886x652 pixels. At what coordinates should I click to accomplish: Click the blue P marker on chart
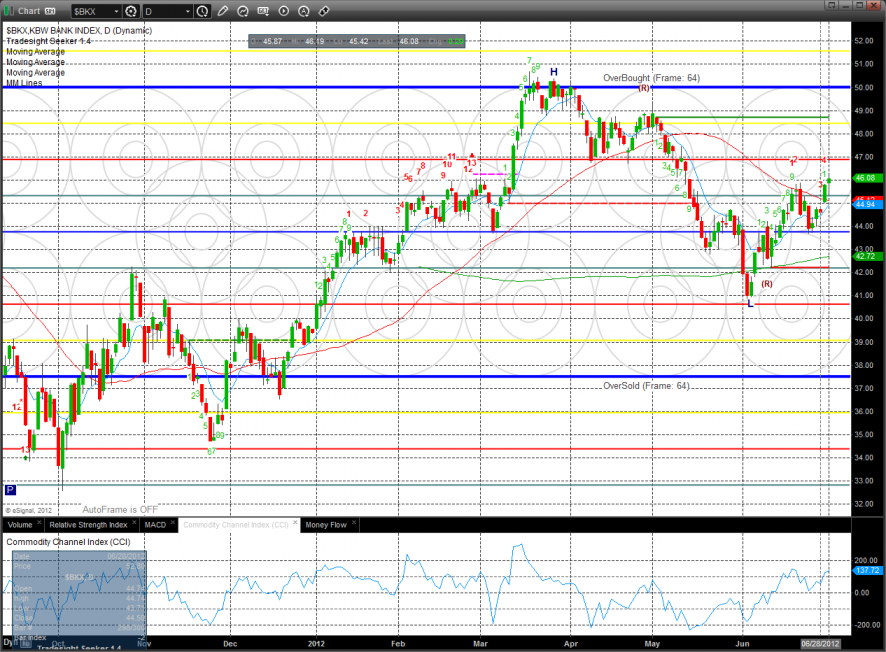pos(10,490)
